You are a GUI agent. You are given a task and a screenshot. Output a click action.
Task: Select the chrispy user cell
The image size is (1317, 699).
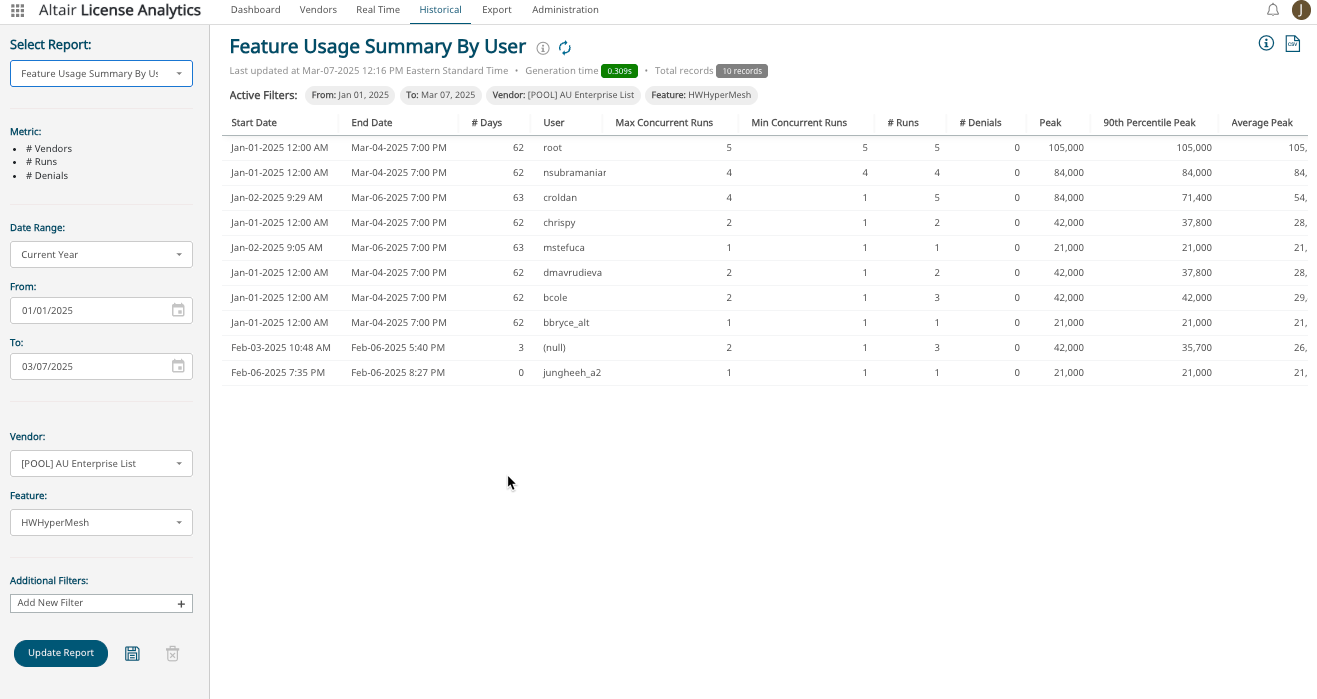[559, 223]
